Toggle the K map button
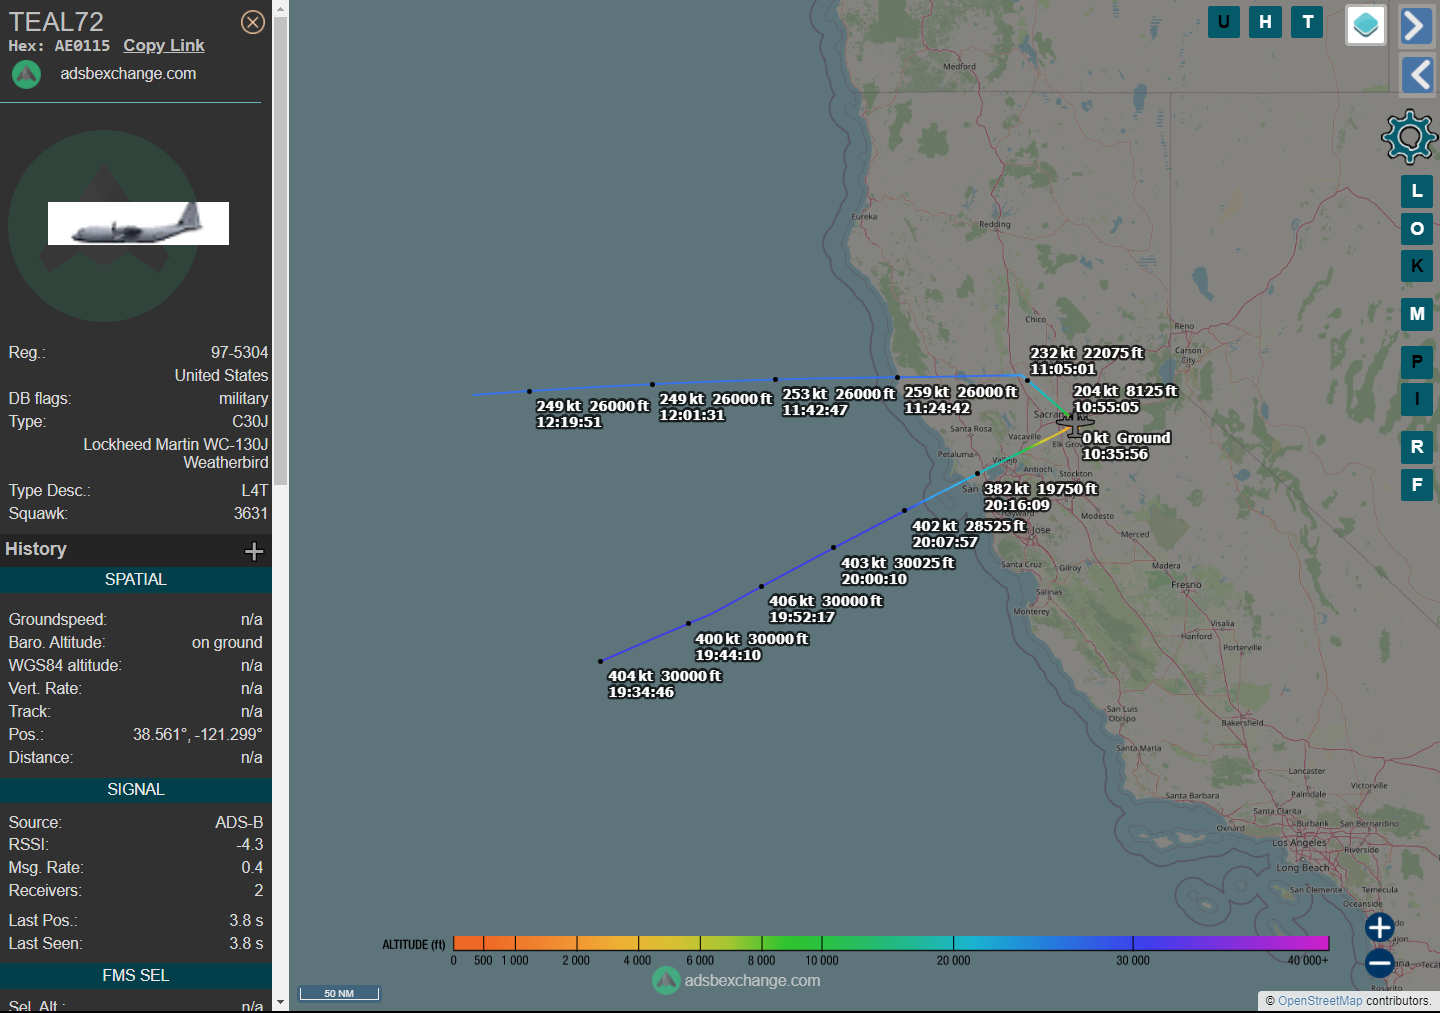The image size is (1440, 1013). (1417, 266)
